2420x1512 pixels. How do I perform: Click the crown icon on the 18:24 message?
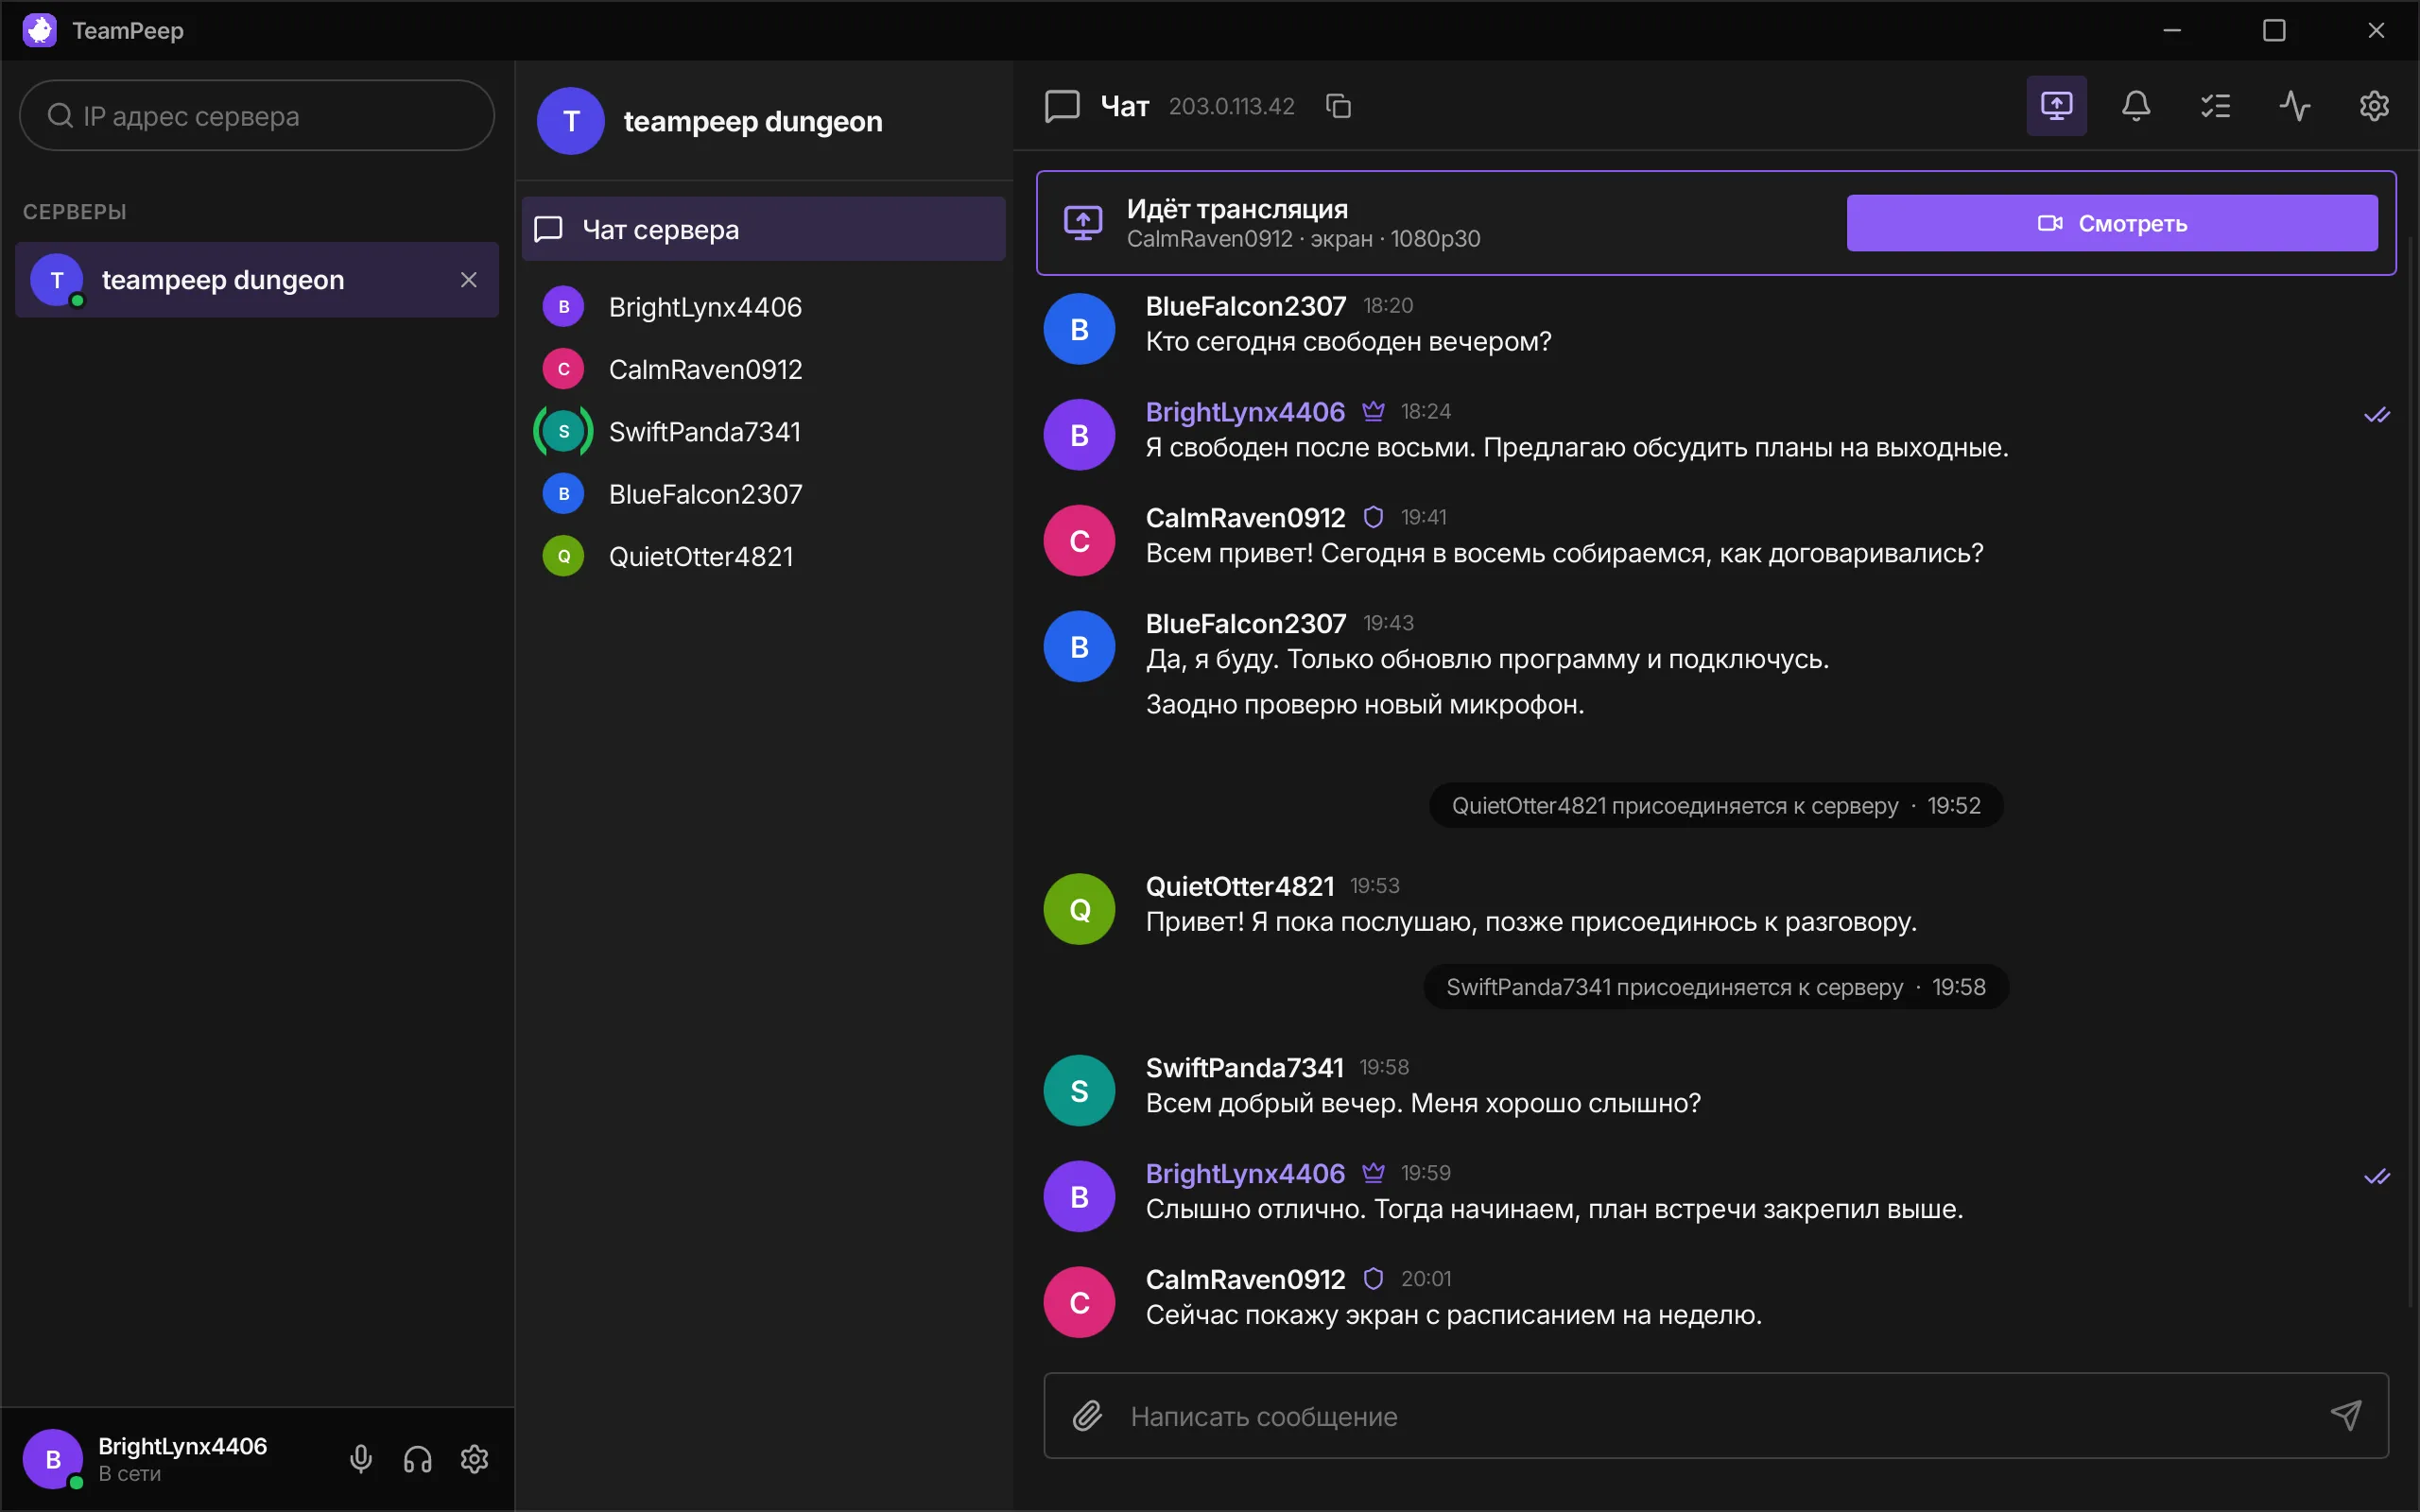1374,411
